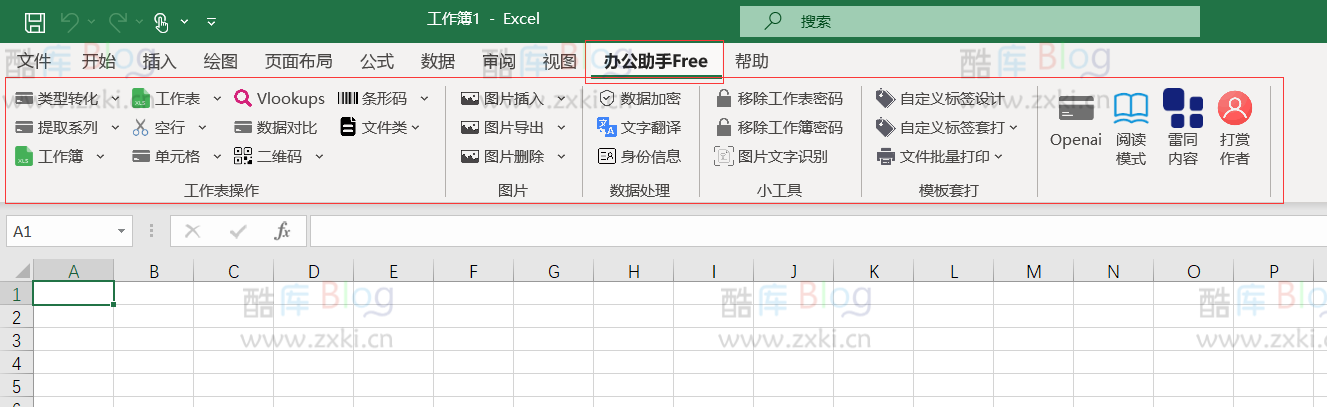The image size is (1327, 407).
Task: Open the 文件类 menu
Action: [x=380, y=127]
